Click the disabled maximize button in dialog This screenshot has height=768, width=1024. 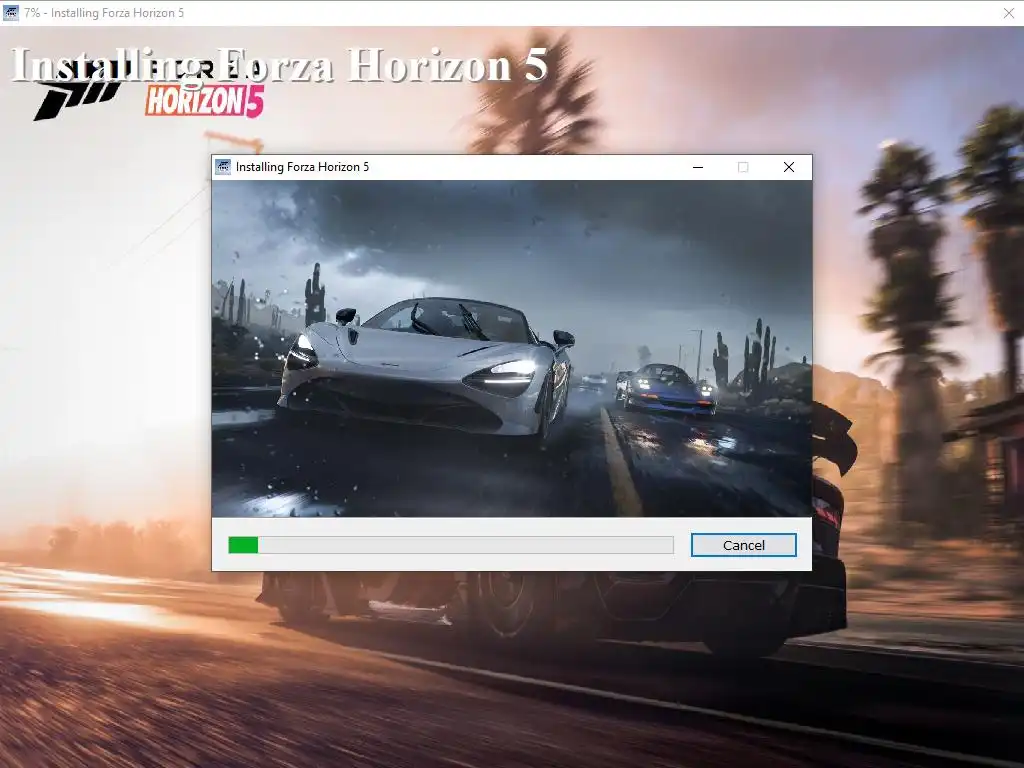click(743, 167)
